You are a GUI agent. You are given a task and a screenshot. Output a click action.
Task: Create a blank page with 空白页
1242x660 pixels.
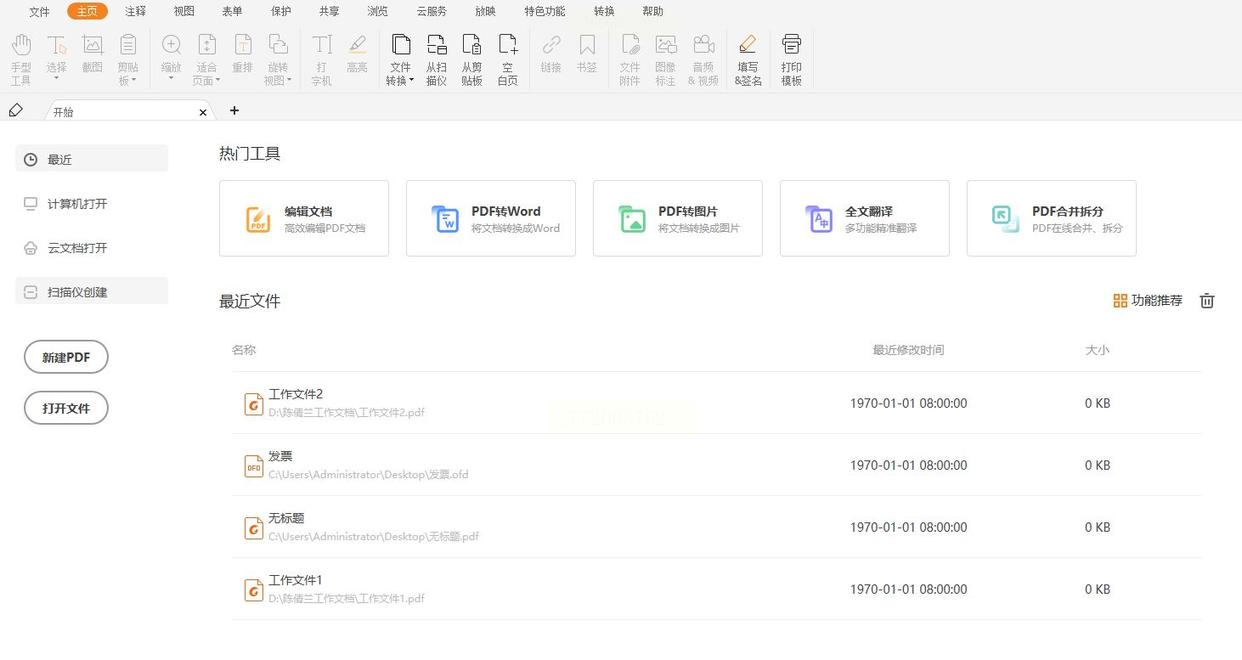[x=508, y=45]
